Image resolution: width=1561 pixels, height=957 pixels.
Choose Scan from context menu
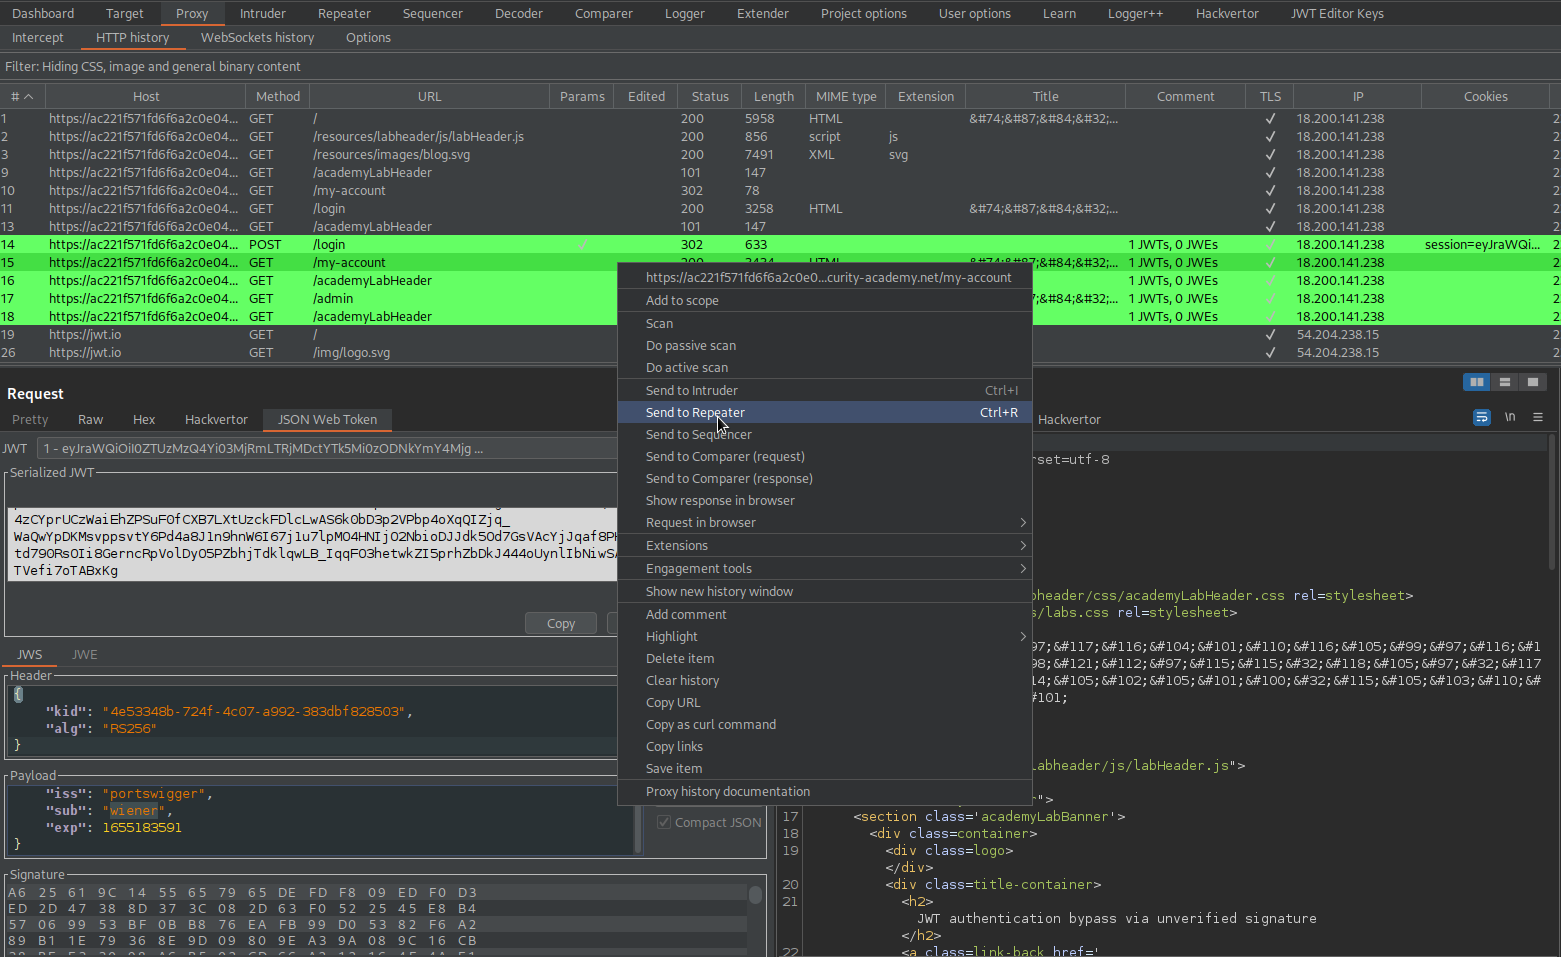(x=825, y=324)
